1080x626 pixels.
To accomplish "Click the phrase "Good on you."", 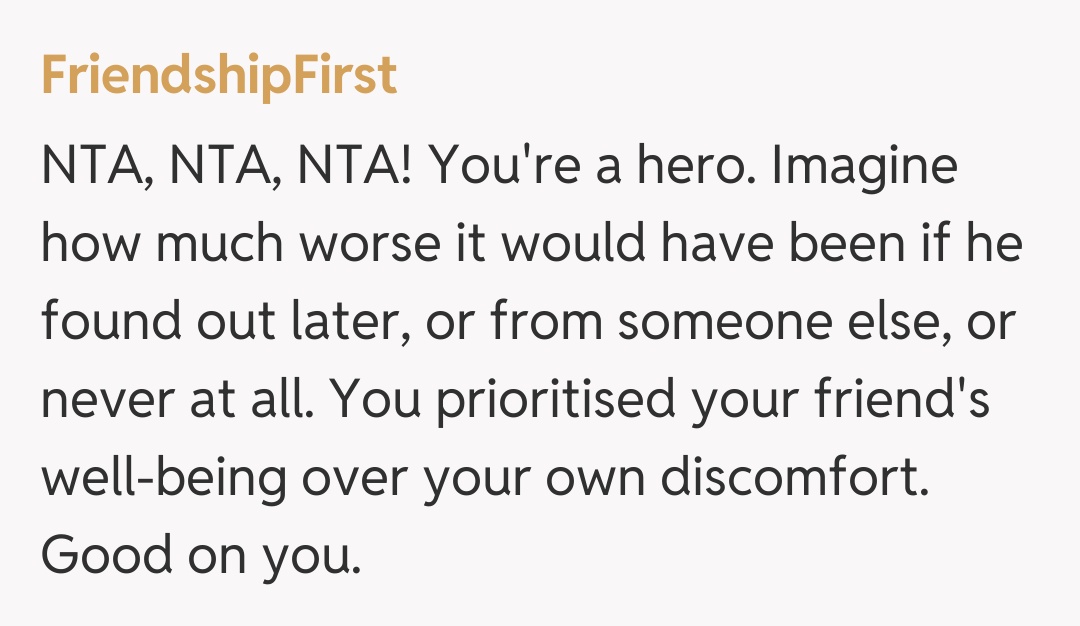I will pos(200,555).
